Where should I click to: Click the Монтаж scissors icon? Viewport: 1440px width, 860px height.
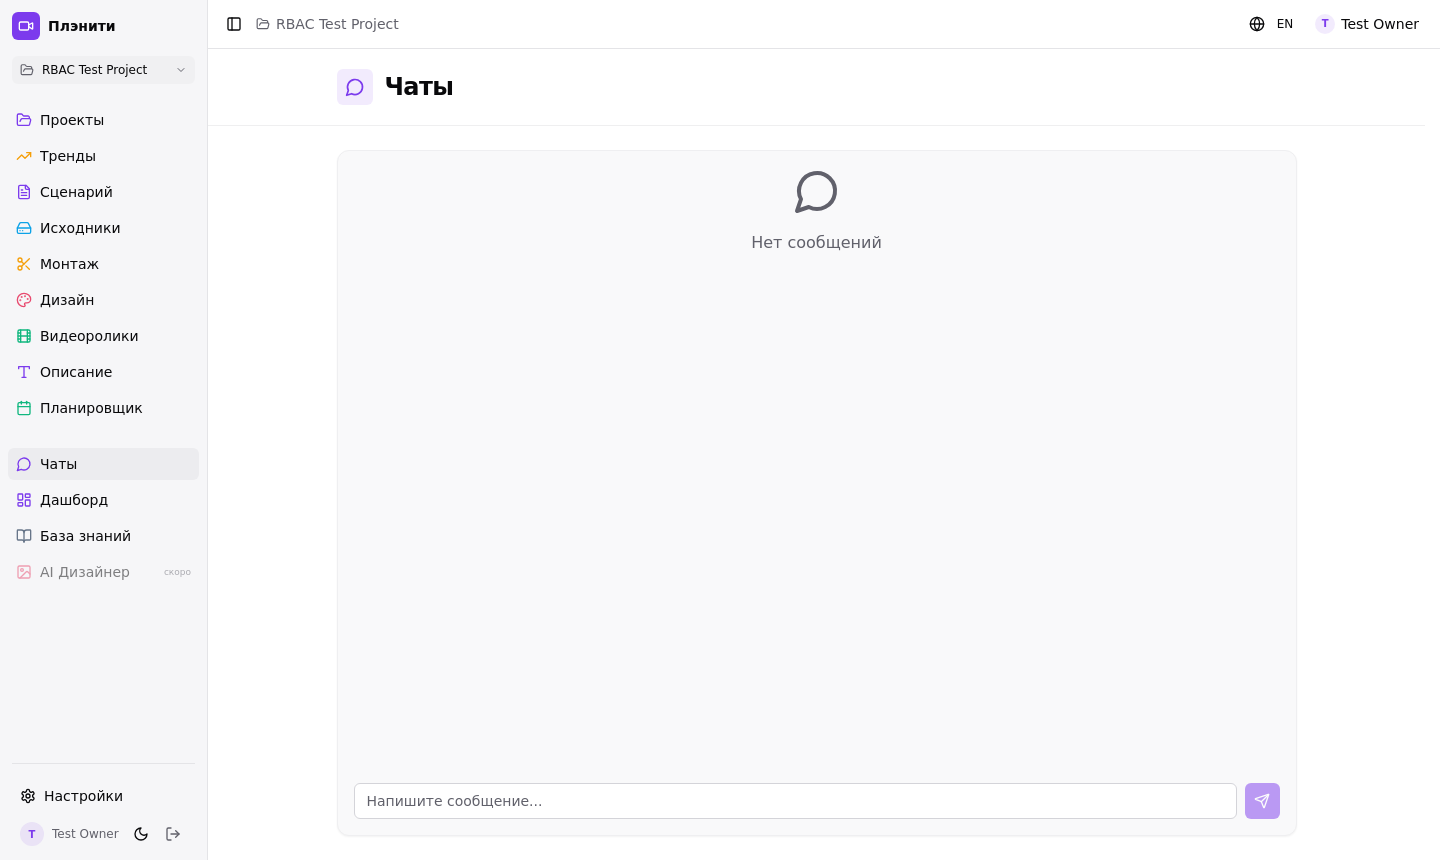coord(24,264)
